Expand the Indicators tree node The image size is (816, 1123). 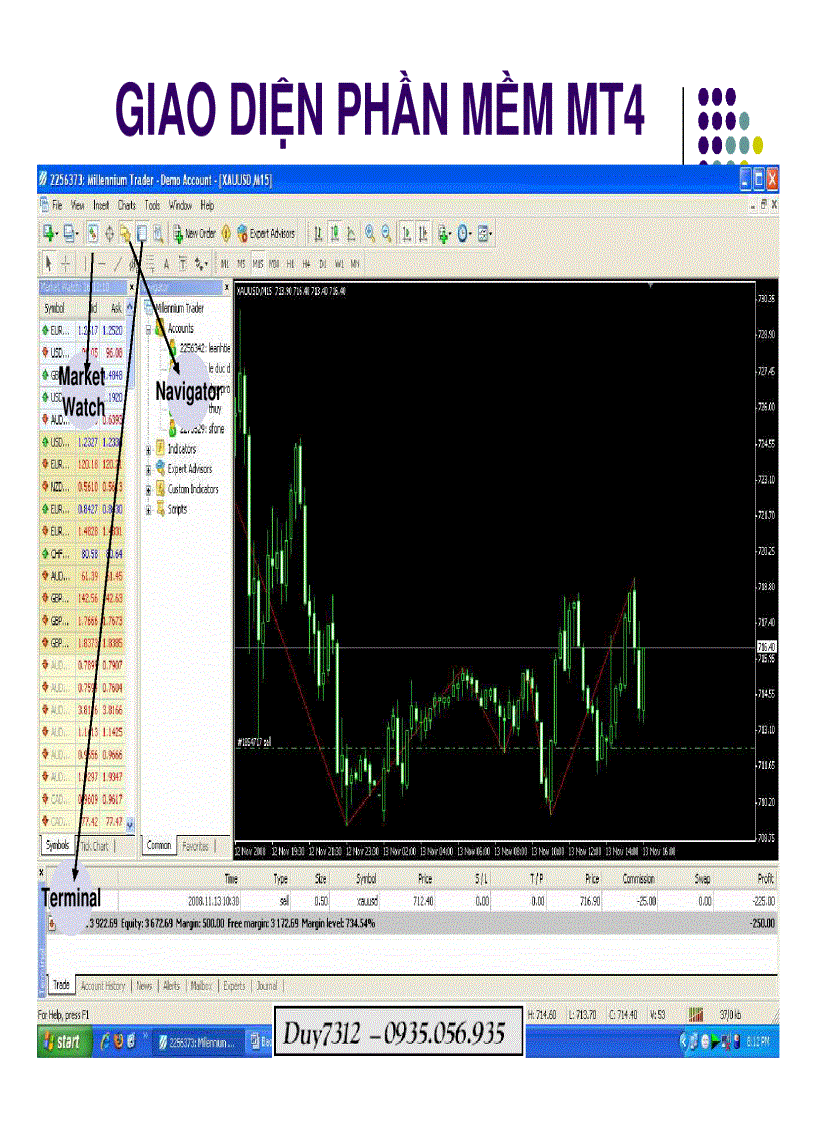point(149,449)
